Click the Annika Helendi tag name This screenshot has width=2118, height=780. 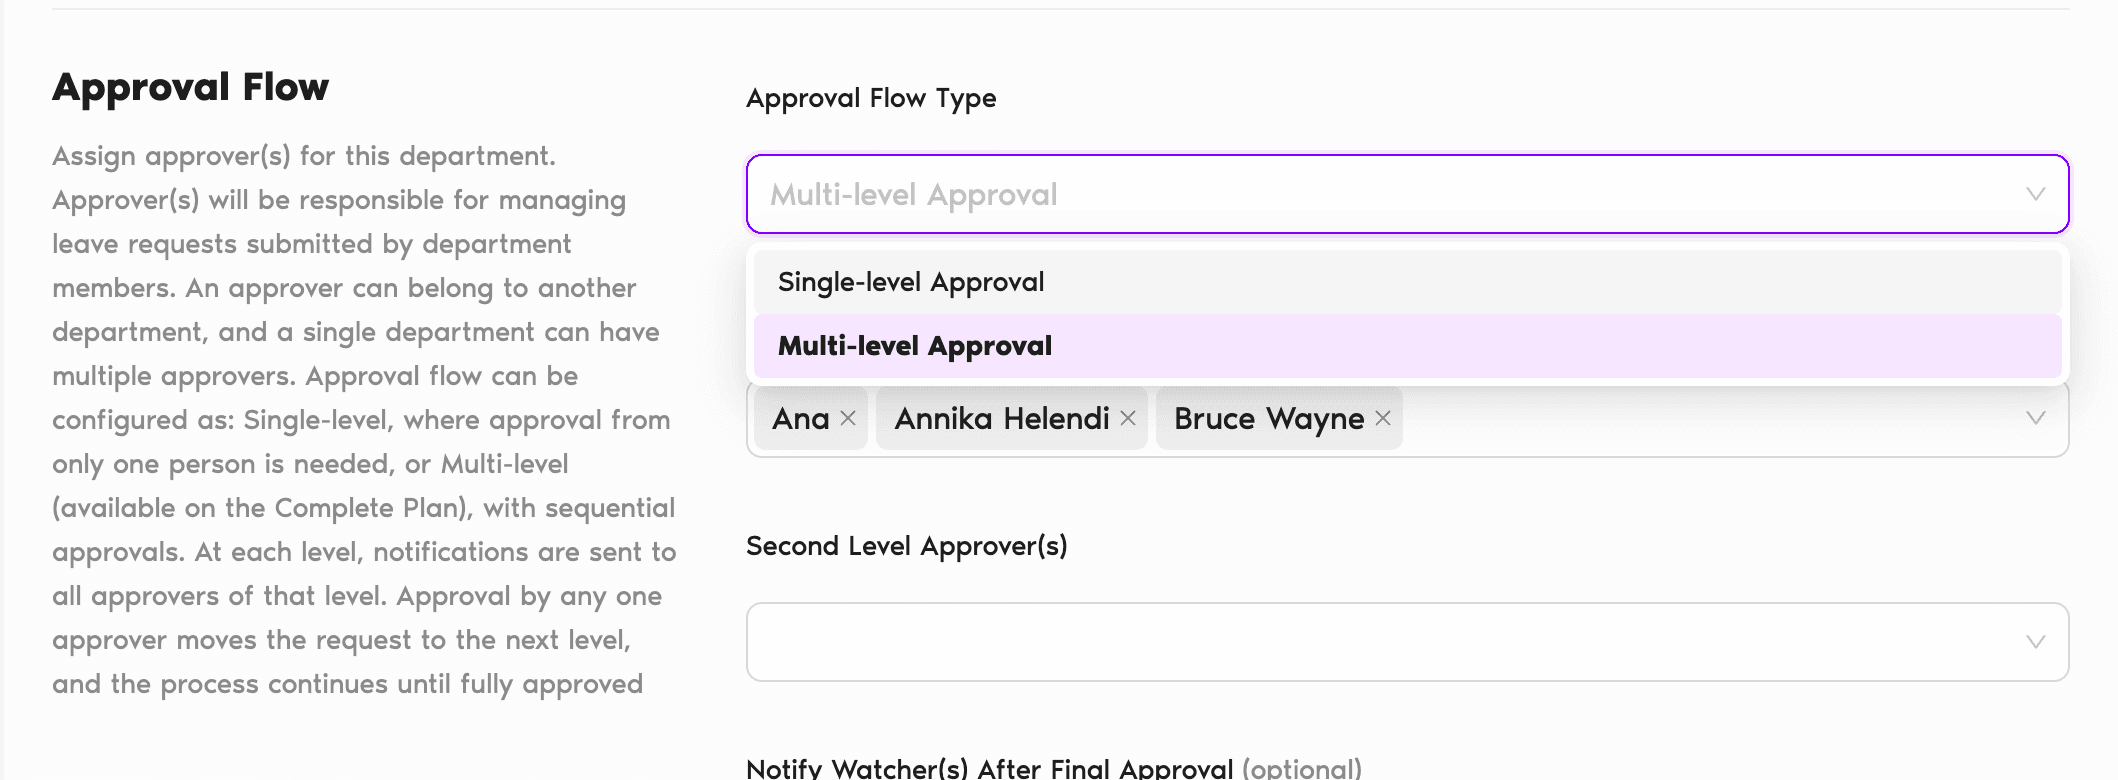coord(1002,418)
